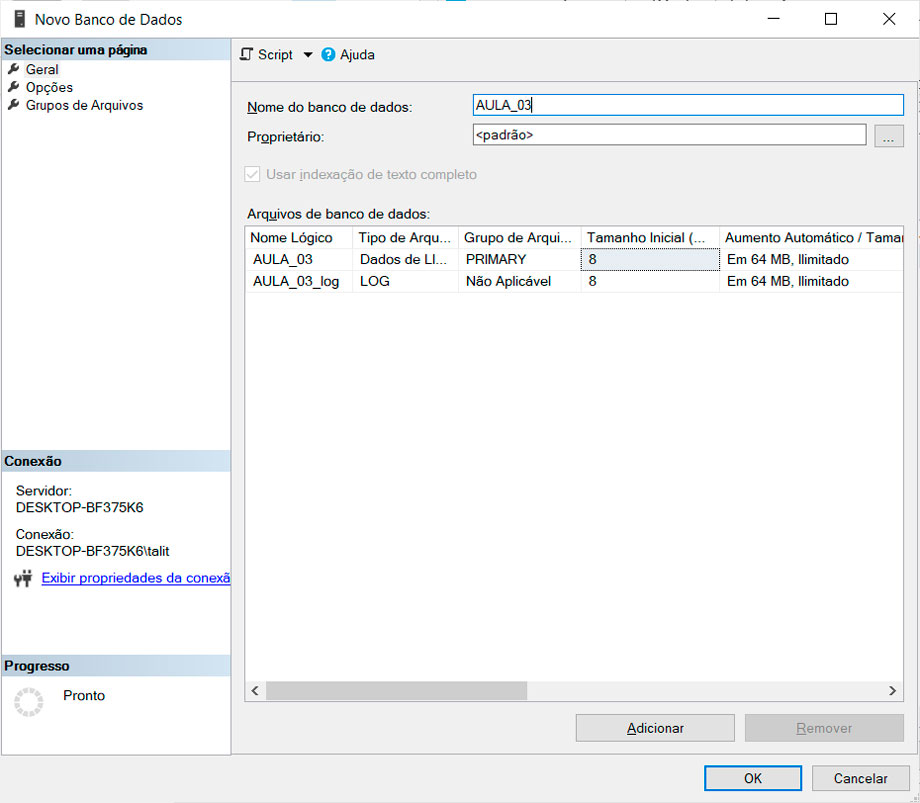Click the Grupo de Arquivos column header
Screen dimensions: 920x803
(519, 238)
